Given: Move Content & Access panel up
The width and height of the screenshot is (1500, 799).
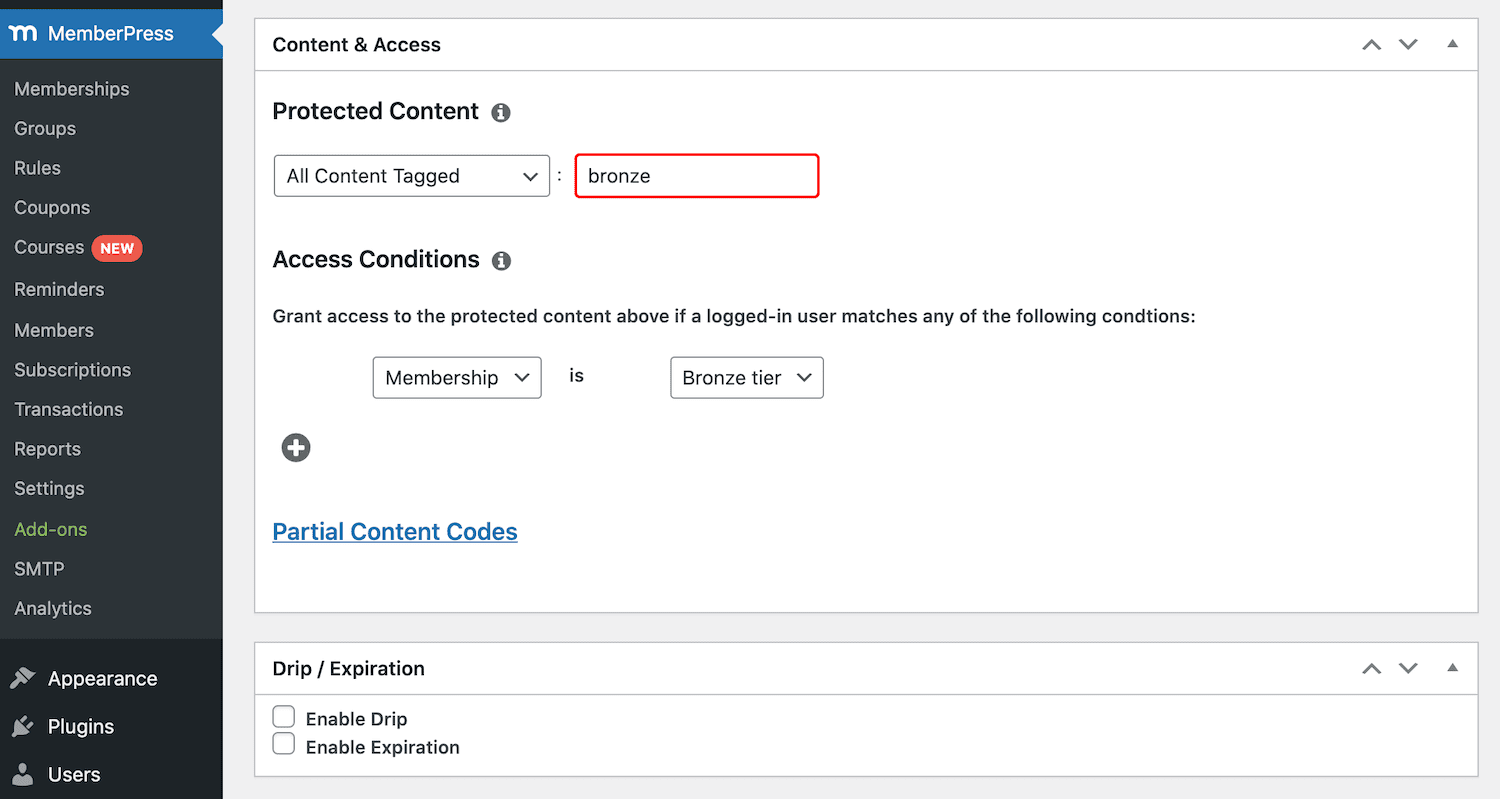Looking at the screenshot, I should coord(1372,45).
